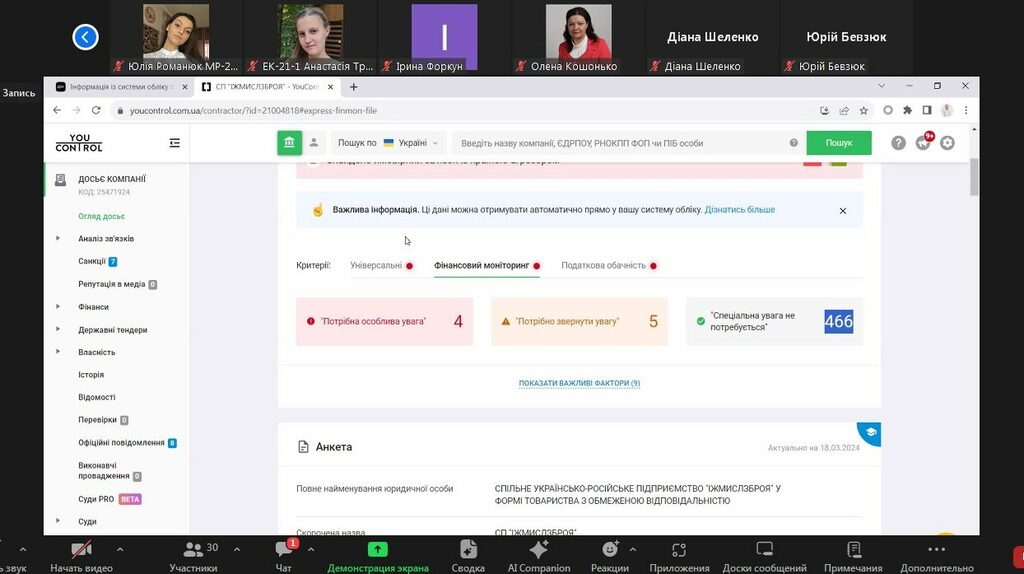
Task: Open the settings gear icon in header
Action: tap(947, 143)
